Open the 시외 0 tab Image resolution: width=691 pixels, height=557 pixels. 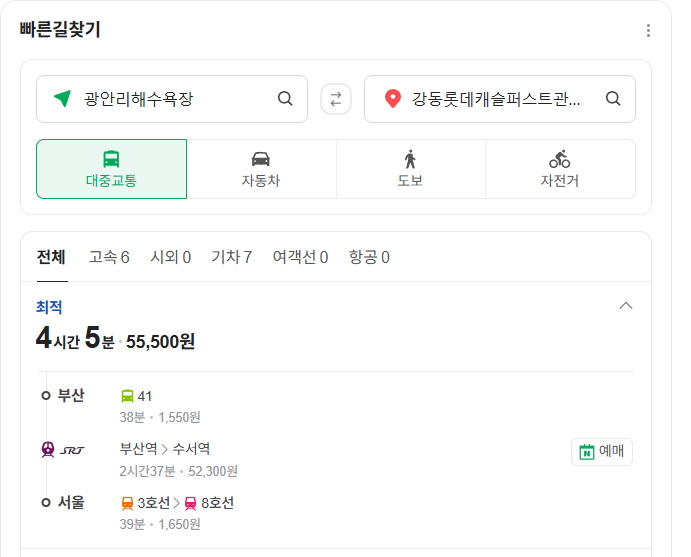tap(171, 257)
